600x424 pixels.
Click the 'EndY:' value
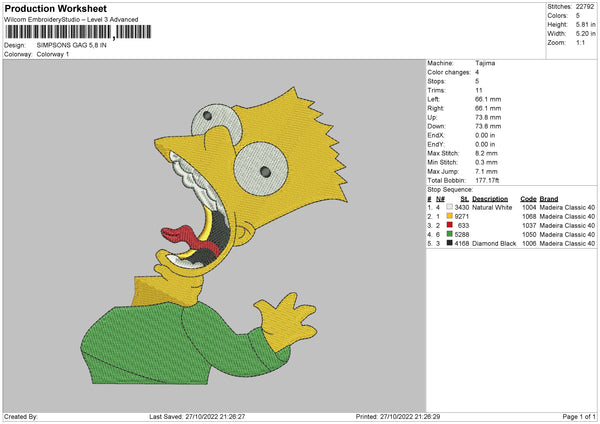coord(485,144)
